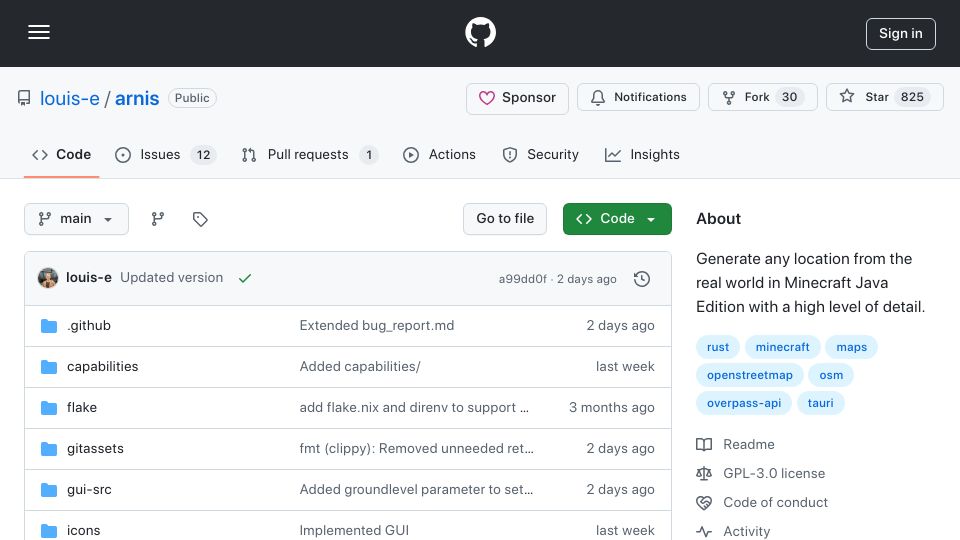The height and width of the screenshot is (540, 960).
Task: View branches via the branch icon
Action: tap(158, 219)
